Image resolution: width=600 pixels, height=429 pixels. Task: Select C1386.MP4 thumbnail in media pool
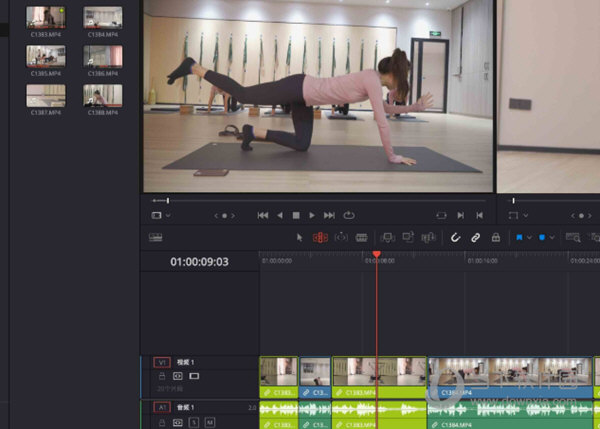103,56
